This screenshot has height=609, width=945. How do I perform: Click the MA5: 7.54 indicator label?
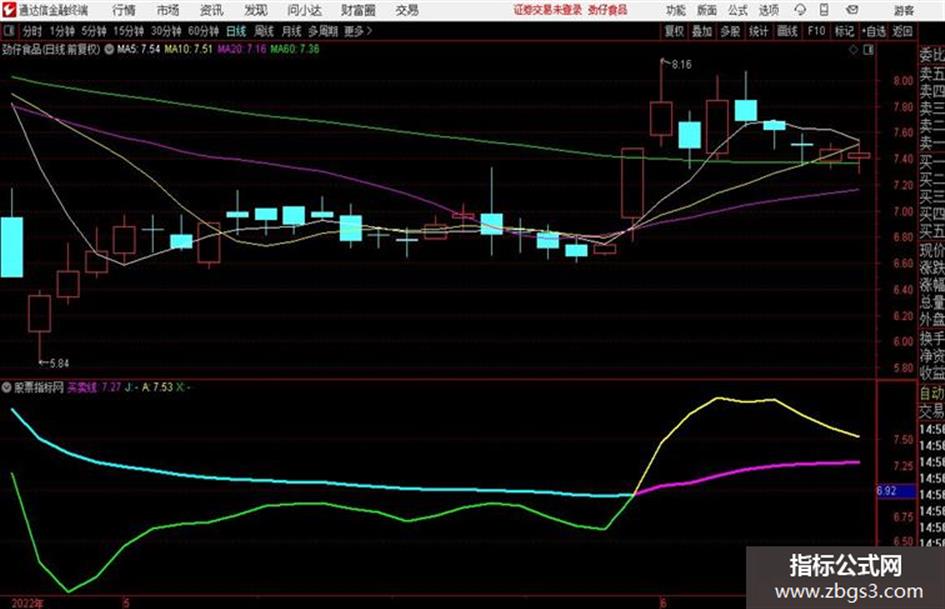(139, 49)
